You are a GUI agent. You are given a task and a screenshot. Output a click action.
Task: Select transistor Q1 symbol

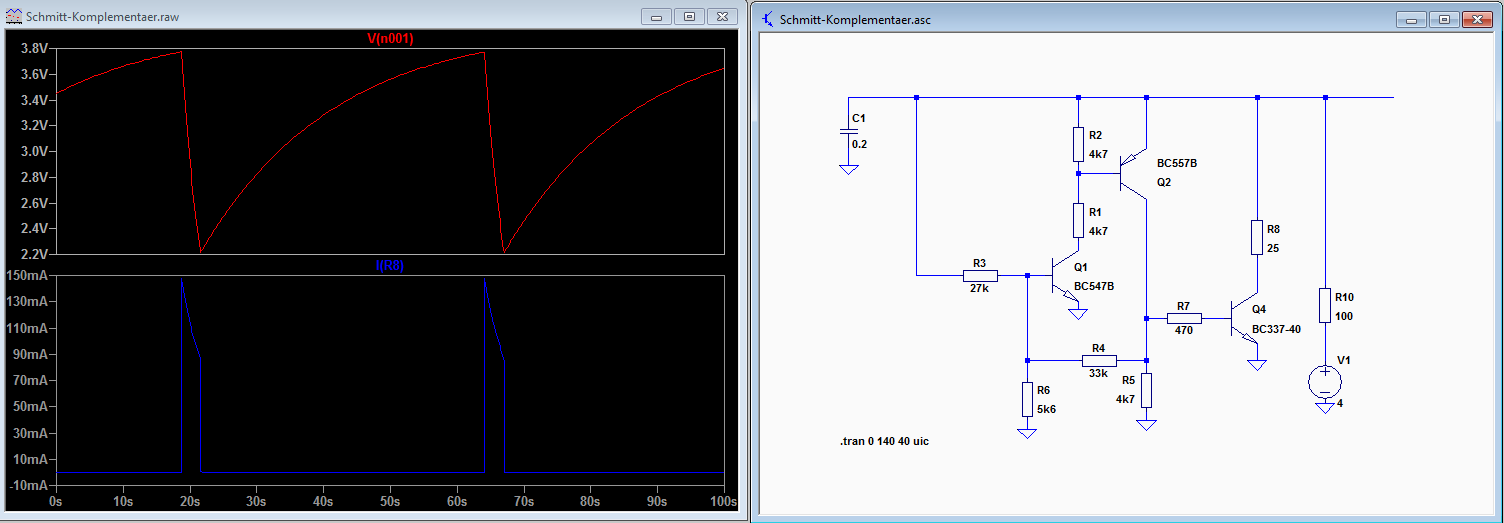pos(1066,274)
